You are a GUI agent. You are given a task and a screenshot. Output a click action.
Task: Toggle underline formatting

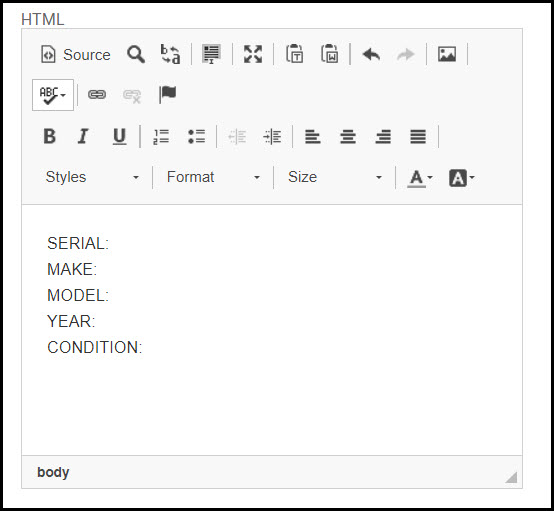pyautogui.click(x=119, y=136)
